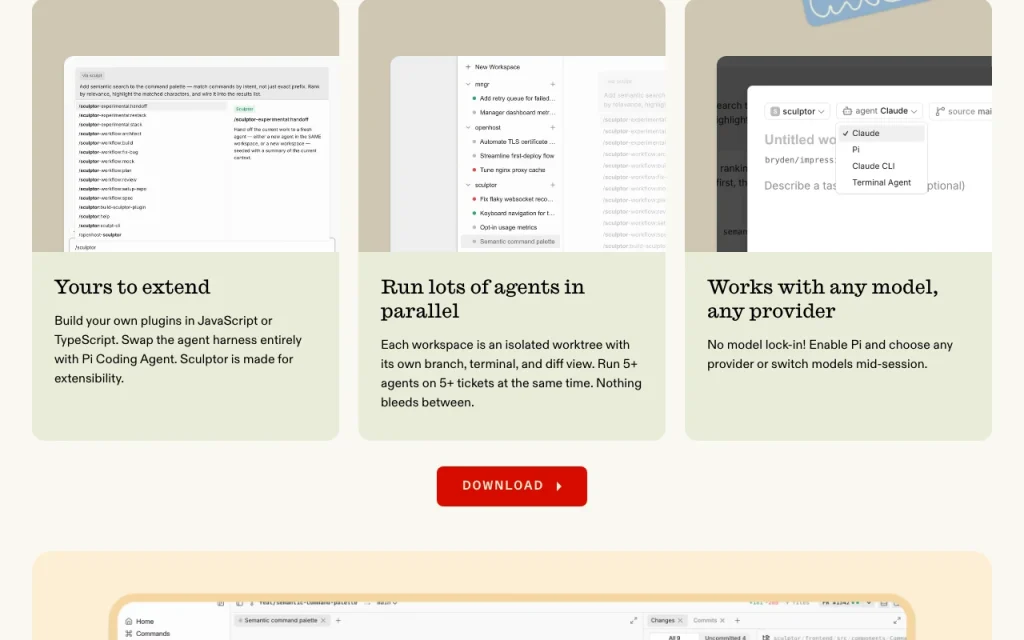Click the '/sculptor' command palette input
This screenshot has height=640, width=1024.
[202, 248]
